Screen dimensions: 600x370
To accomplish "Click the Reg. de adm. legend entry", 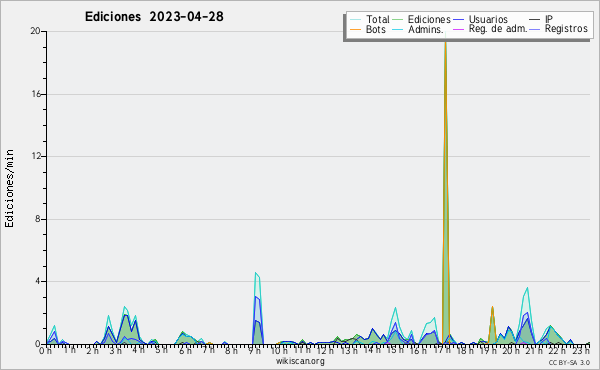I will (490, 29).
